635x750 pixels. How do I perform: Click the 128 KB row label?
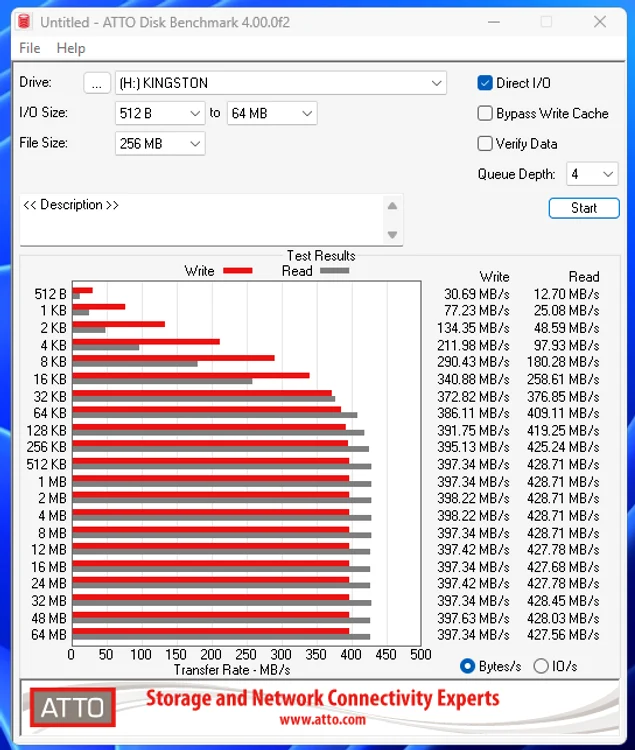[46, 430]
